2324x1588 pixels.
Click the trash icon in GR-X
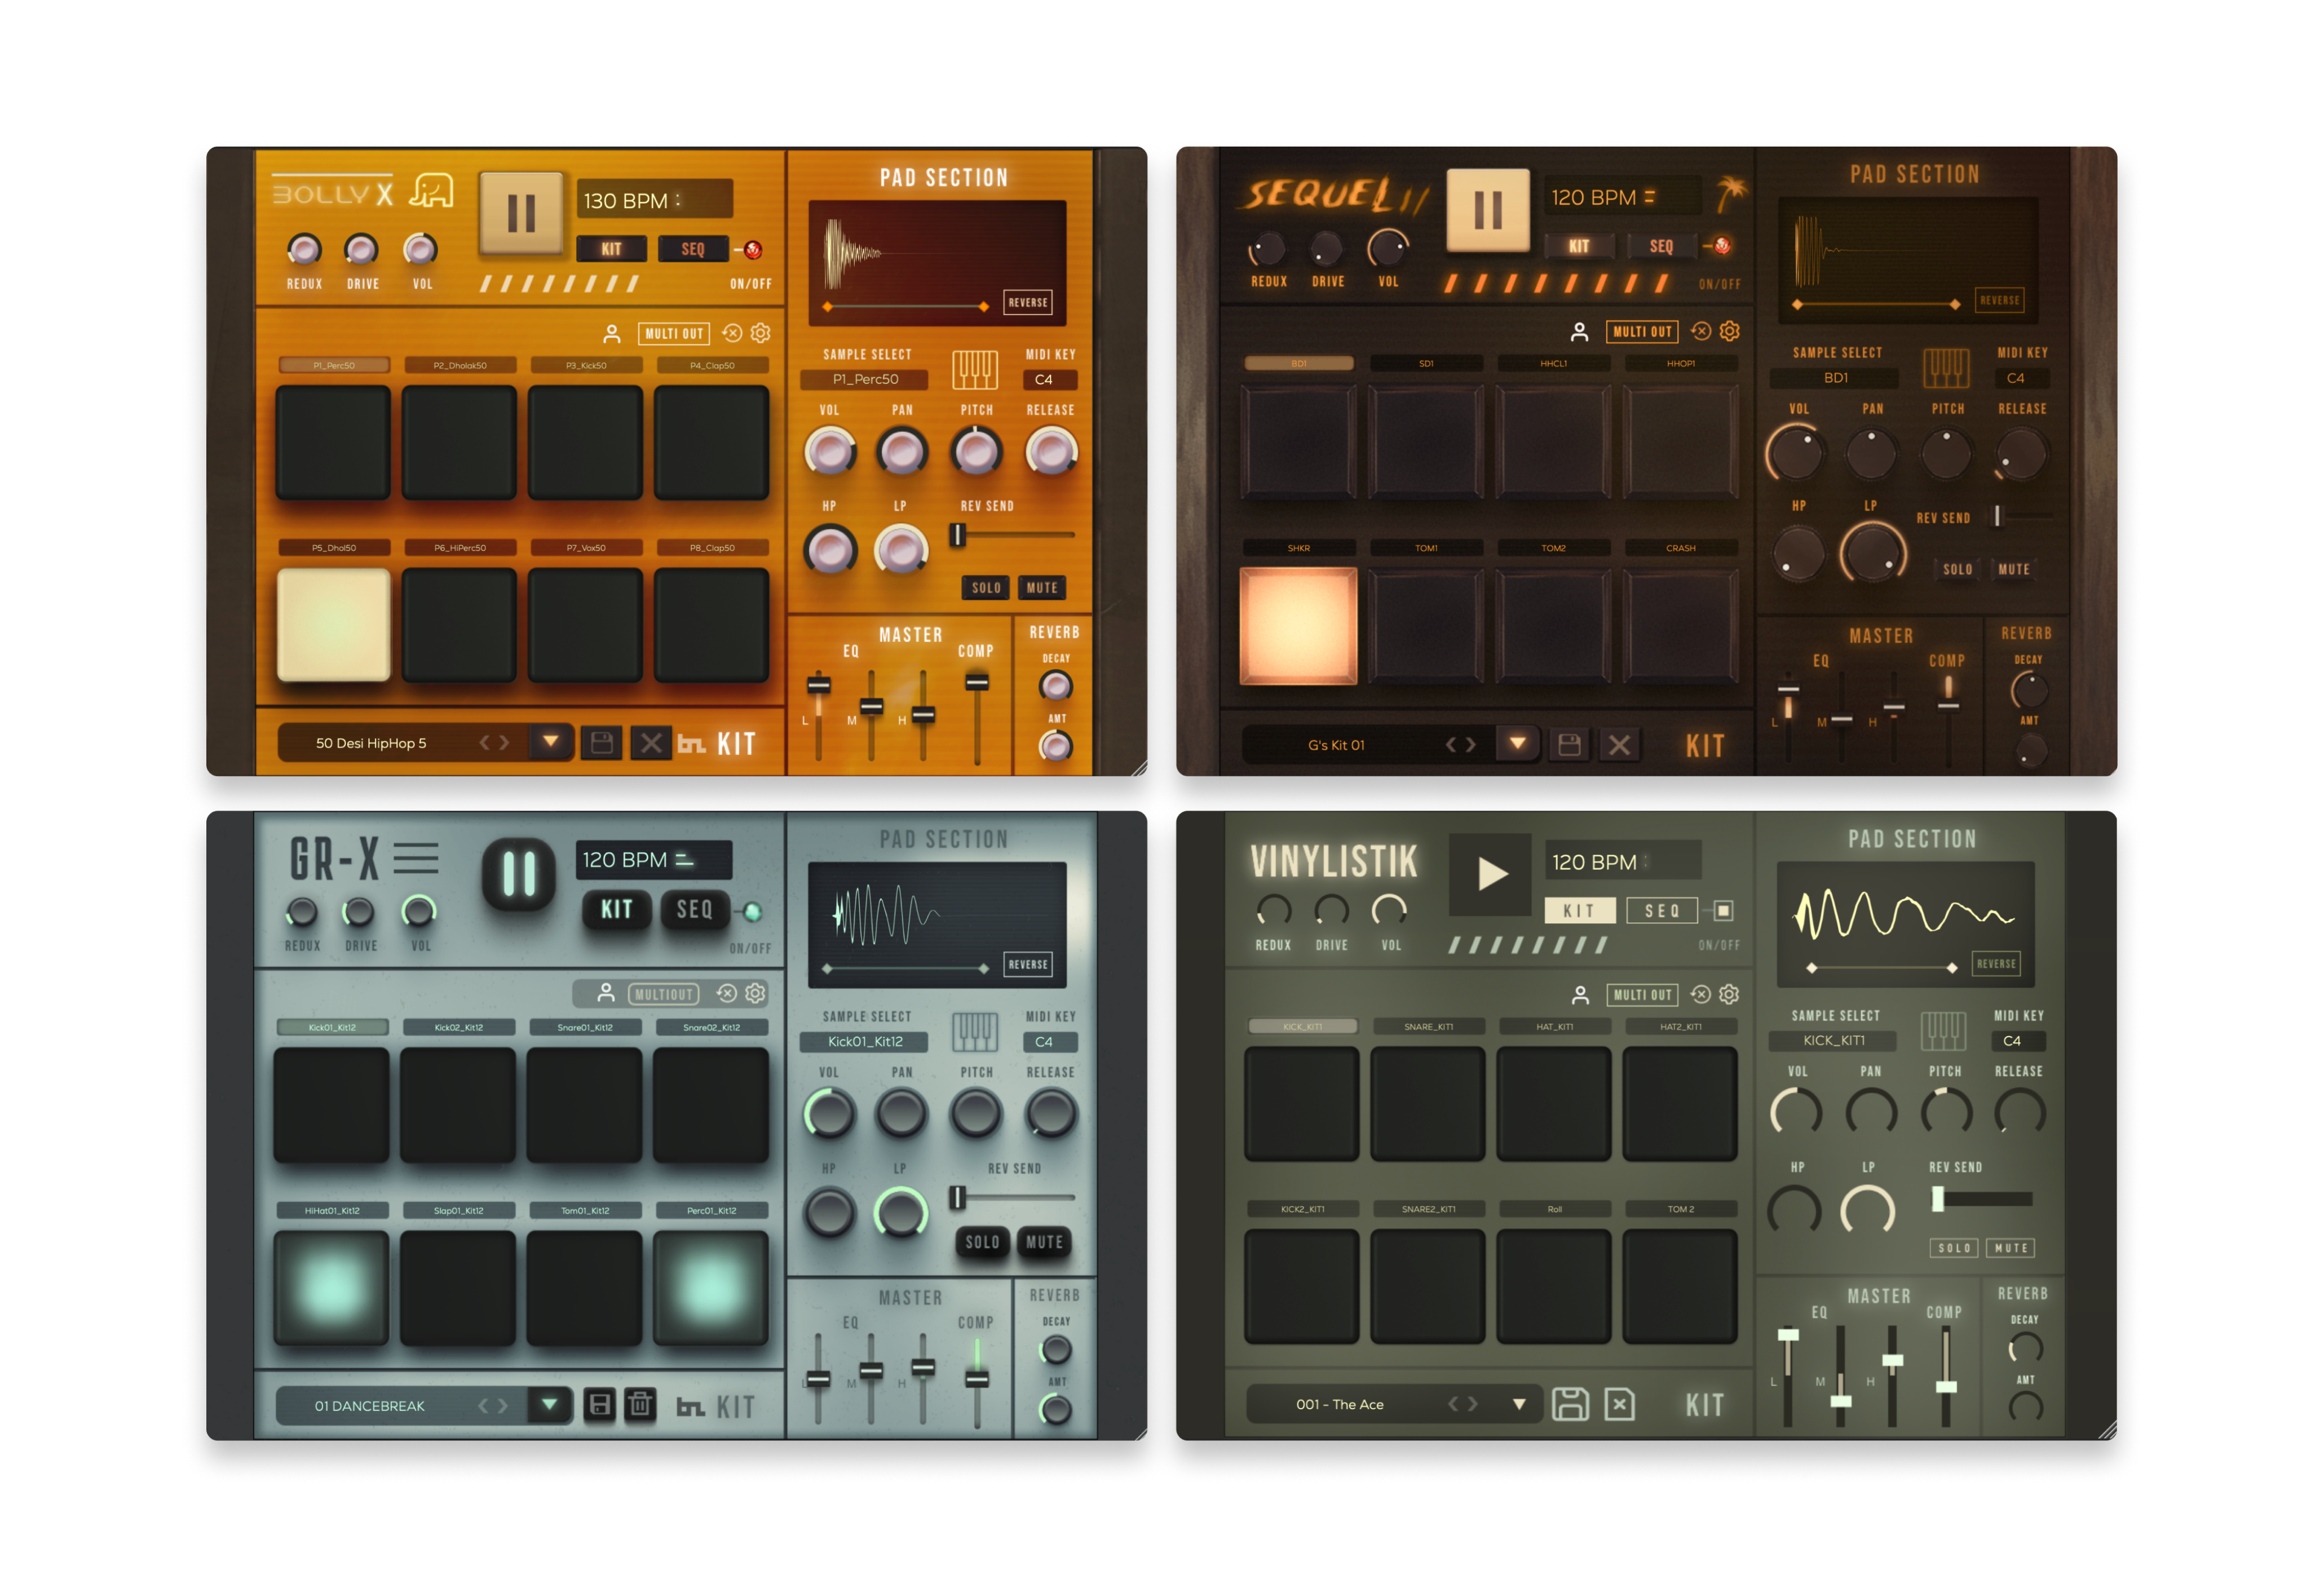click(x=640, y=1405)
